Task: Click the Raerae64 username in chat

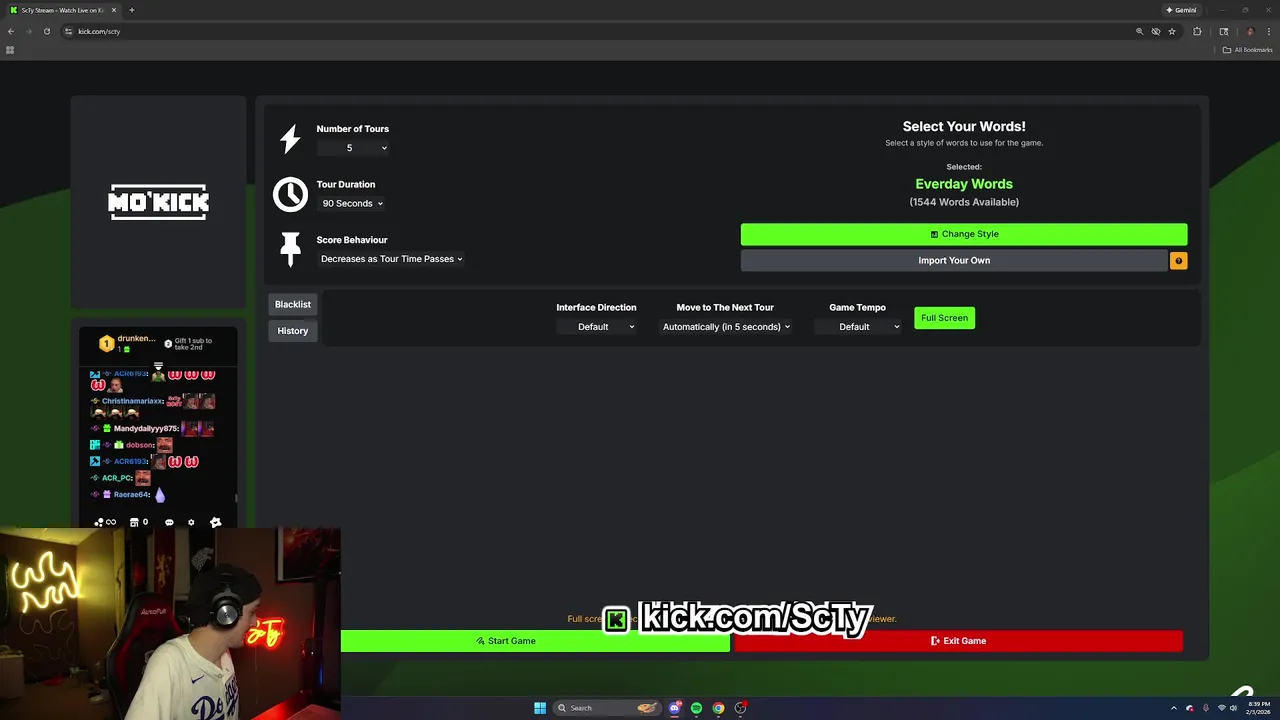Action: click(131, 495)
